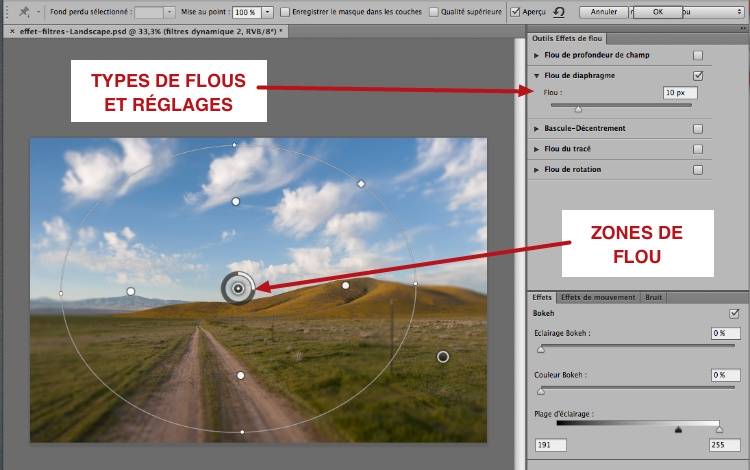Click the bottom feather handle on the road
Viewport: 750px width, 470px height.
[x=241, y=375]
